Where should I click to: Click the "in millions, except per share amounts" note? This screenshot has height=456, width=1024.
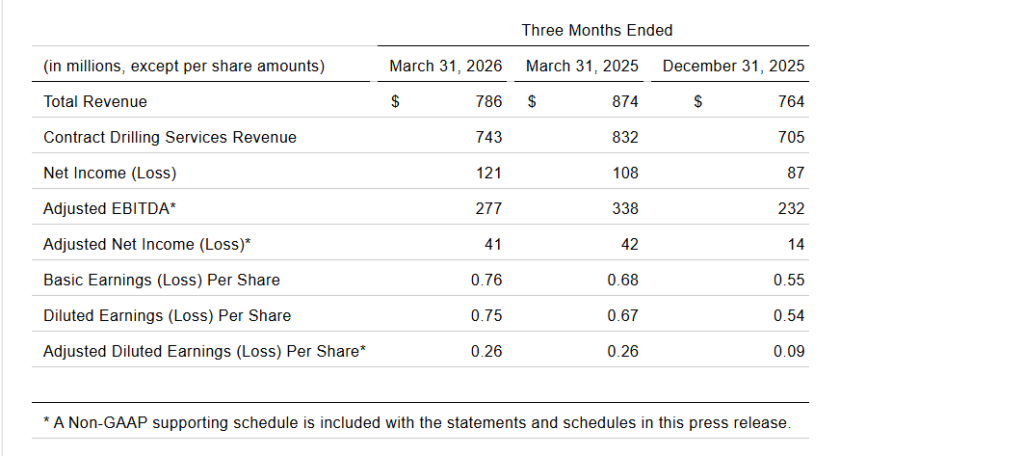click(184, 66)
